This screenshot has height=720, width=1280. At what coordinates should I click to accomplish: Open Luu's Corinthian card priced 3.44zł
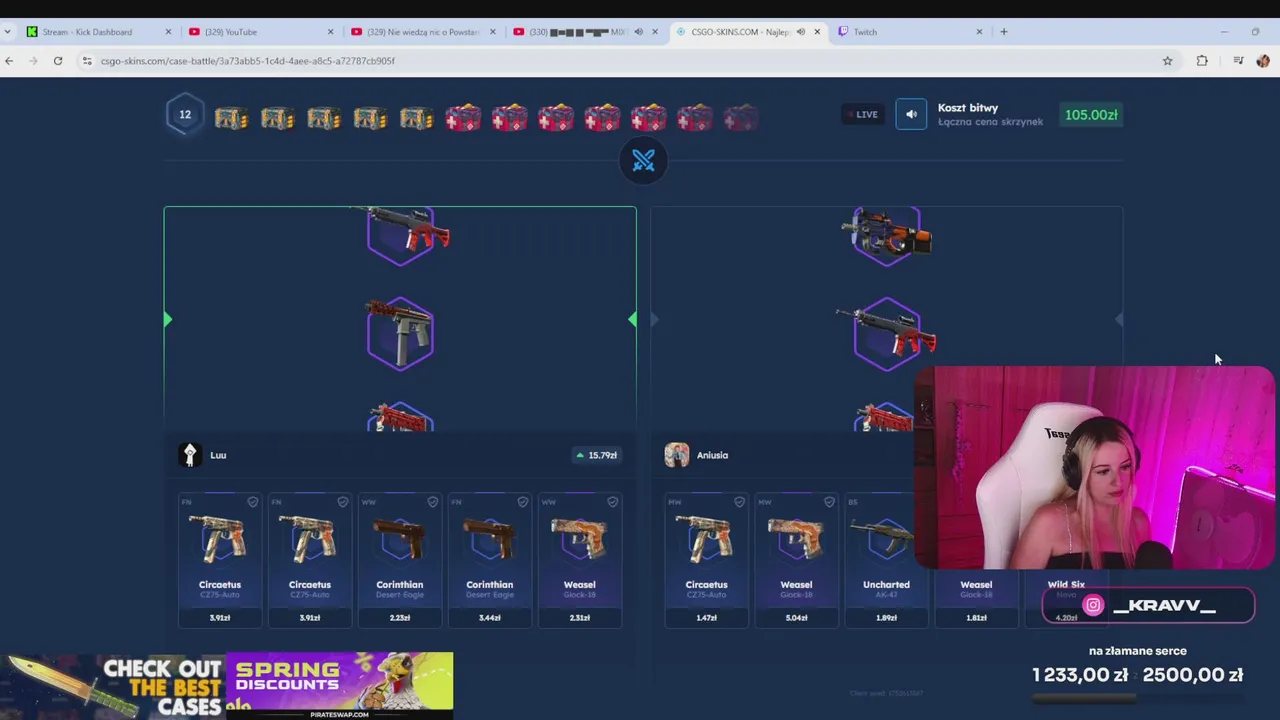coord(490,560)
